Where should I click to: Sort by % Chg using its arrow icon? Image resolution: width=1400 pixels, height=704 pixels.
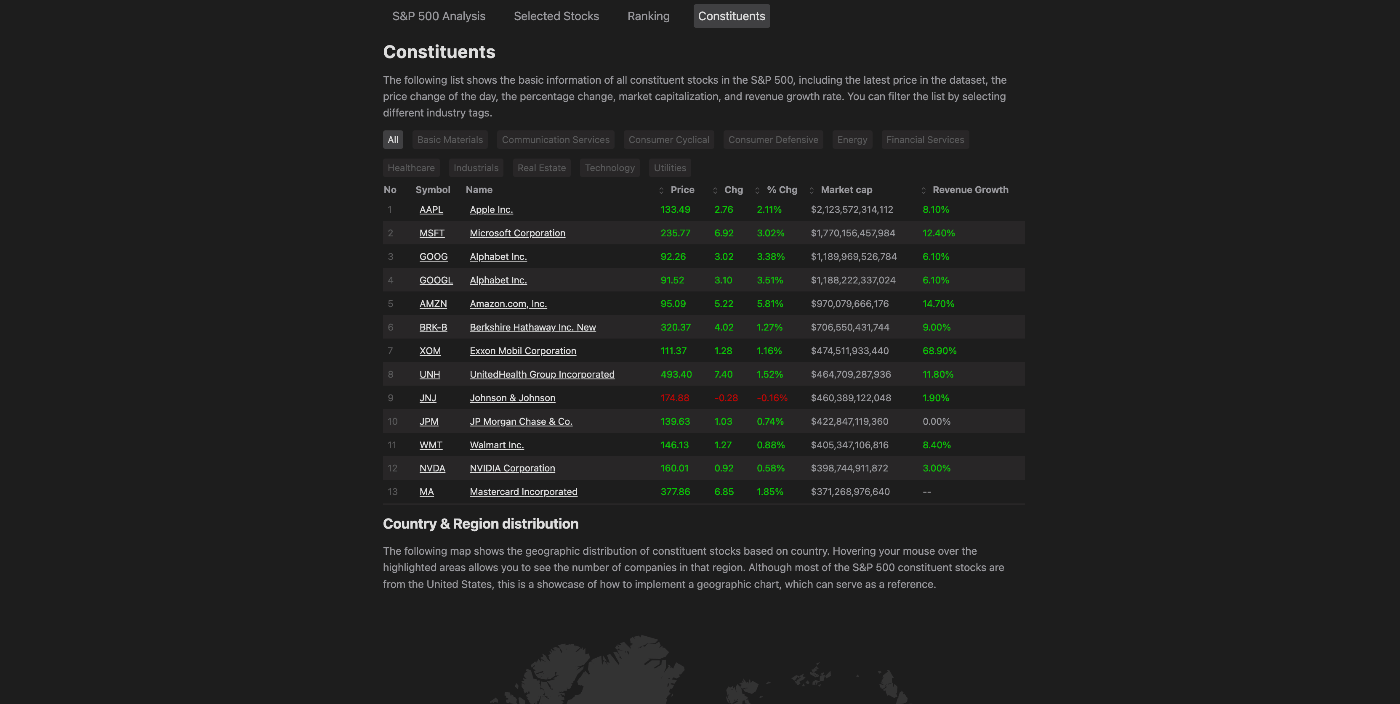(x=758, y=190)
